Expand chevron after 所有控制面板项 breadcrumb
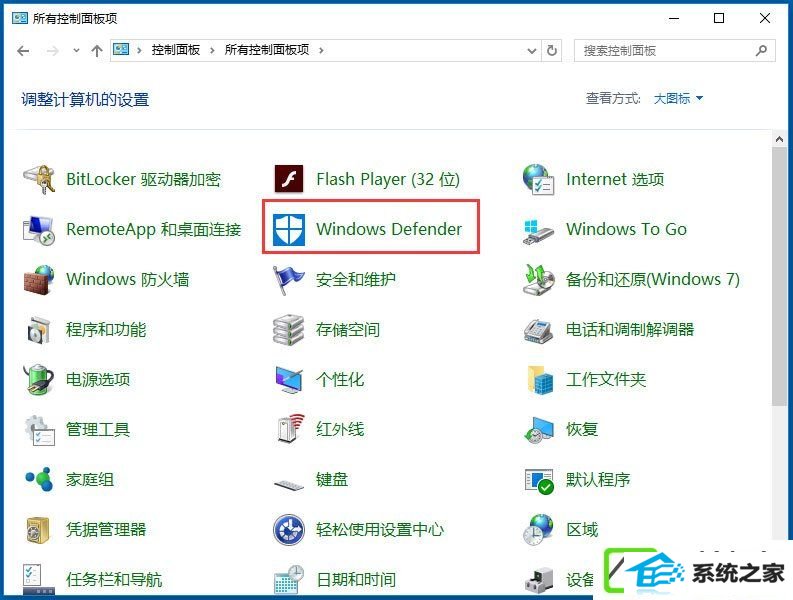The image size is (793, 600). tap(321, 50)
